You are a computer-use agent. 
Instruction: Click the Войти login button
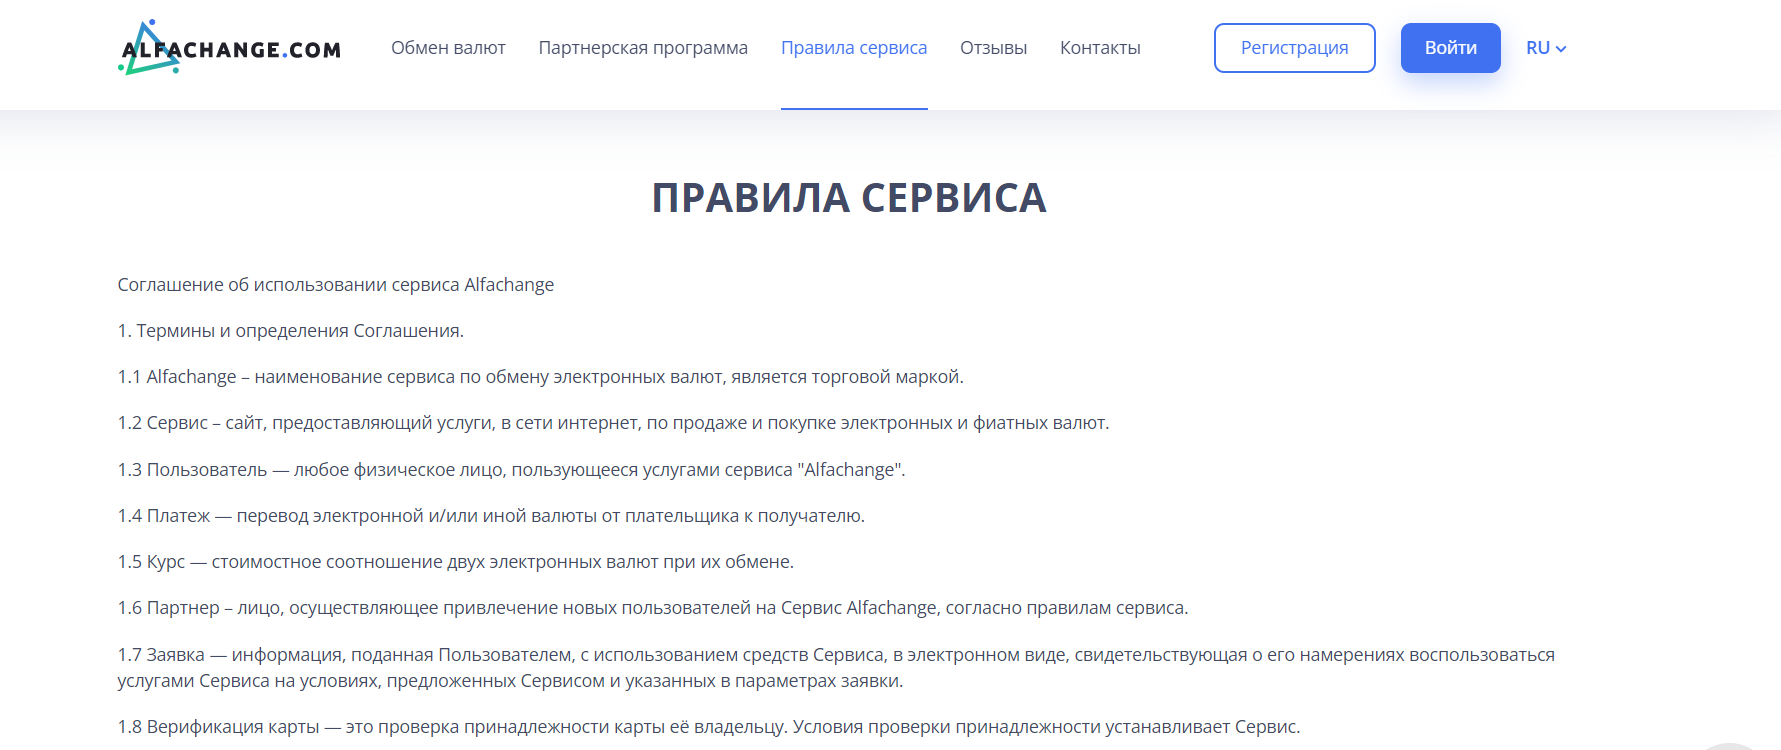tap(1451, 48)
